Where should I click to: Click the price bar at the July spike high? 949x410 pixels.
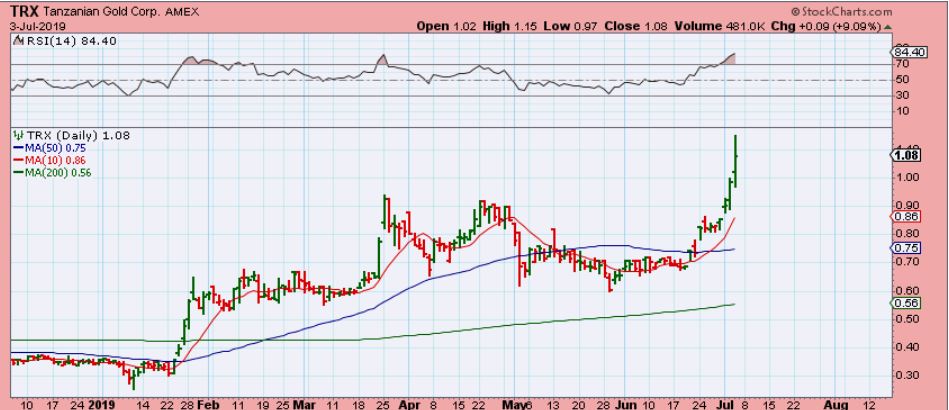point(735,160)
